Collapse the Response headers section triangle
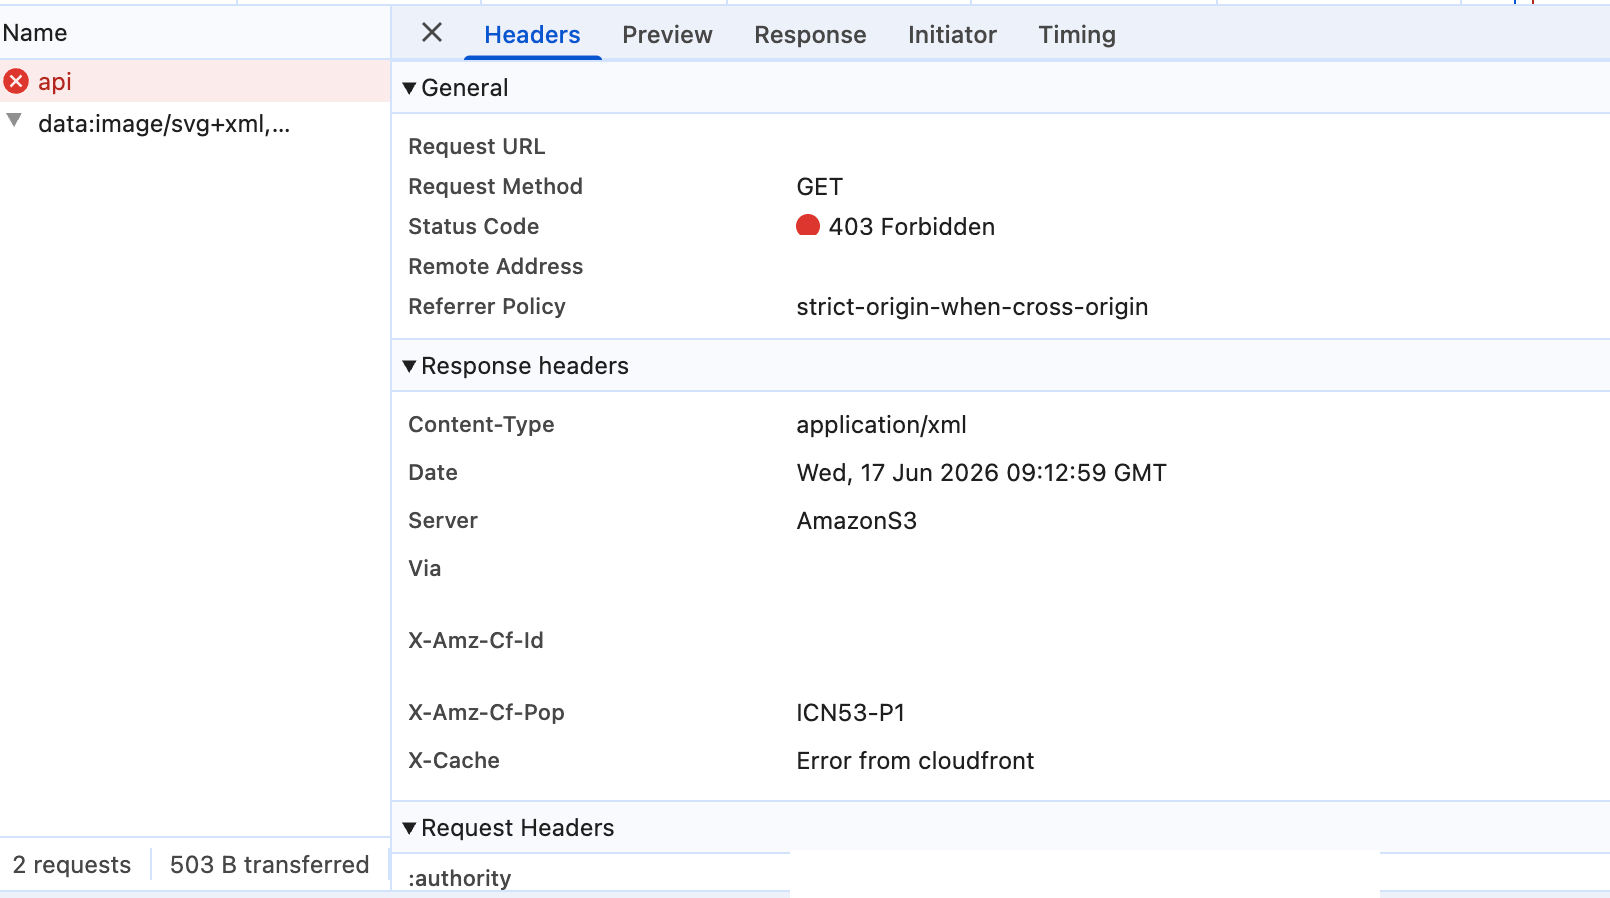 pyautogui.click(x=409, y=366)
